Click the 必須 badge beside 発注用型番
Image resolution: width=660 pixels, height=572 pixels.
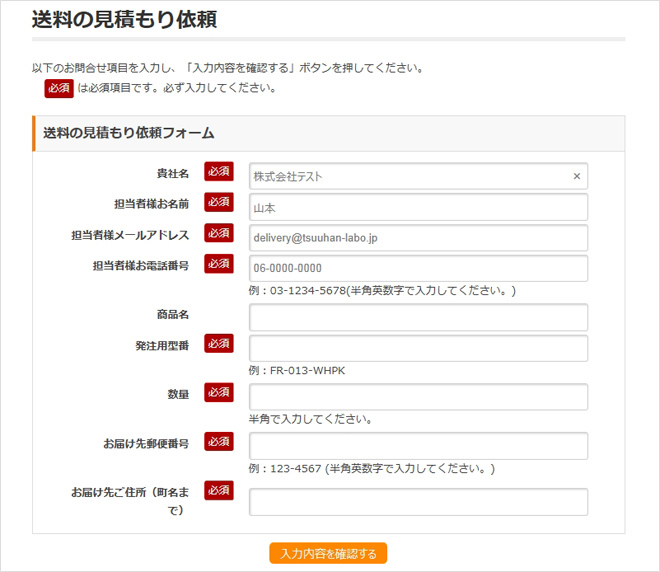coord(219,343)
